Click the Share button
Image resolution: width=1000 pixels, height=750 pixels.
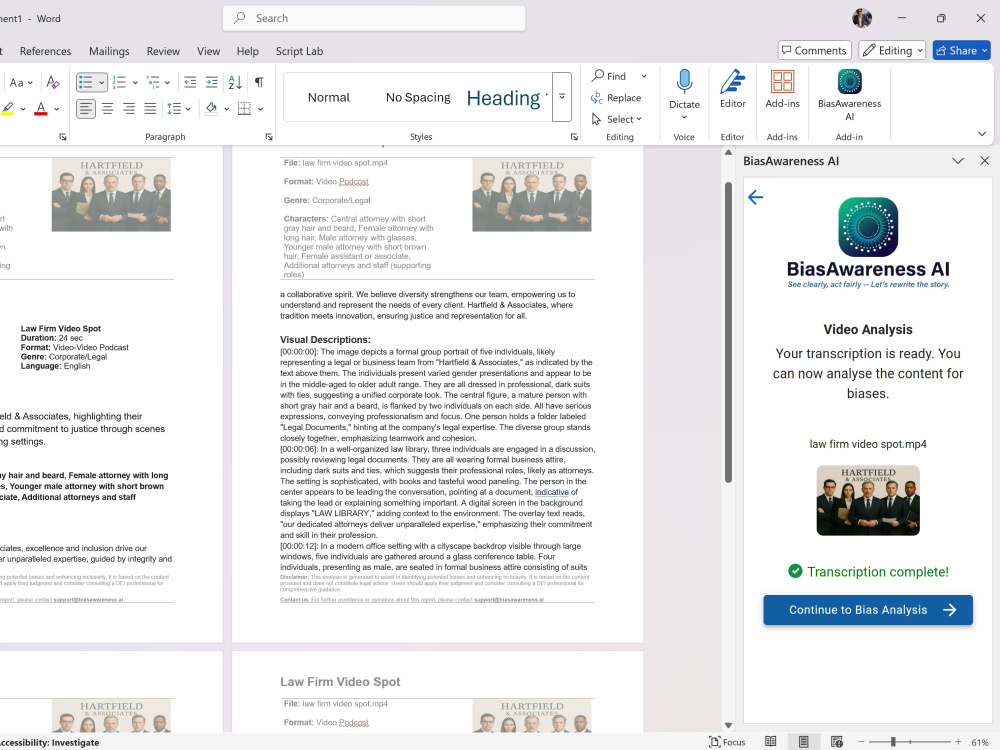coord(961,50)
